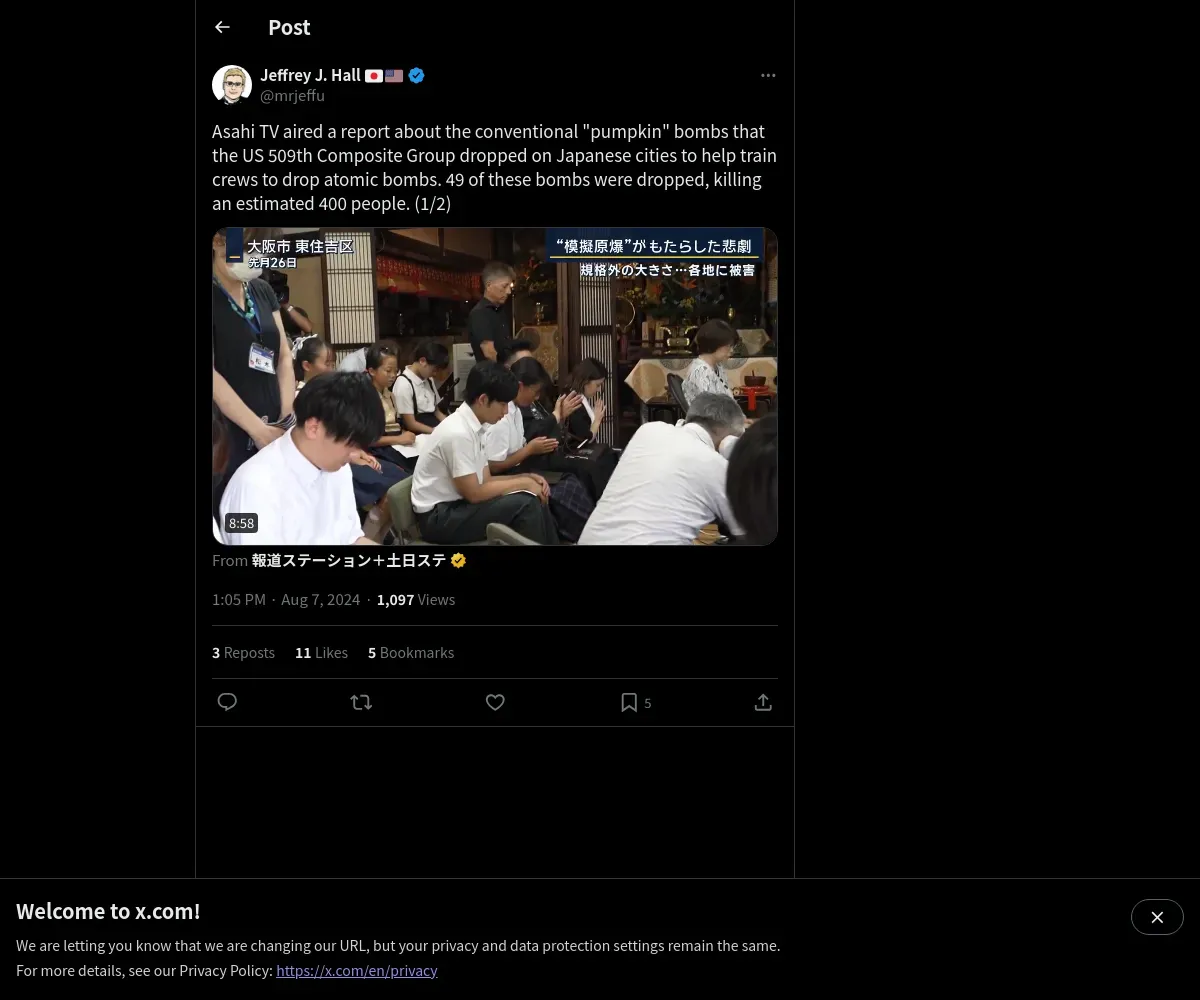Click the Welcome to x.com! heading
The height and width of the screenshot is (1000, 1200).
tap(108, 911)
